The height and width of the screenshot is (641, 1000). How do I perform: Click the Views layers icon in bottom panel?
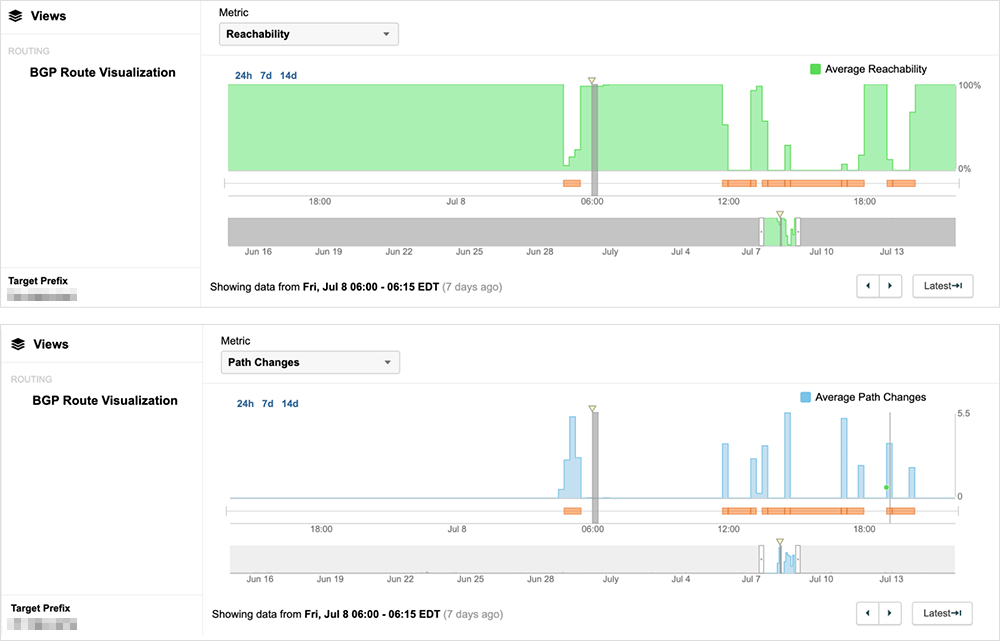[x=16, y=344]
